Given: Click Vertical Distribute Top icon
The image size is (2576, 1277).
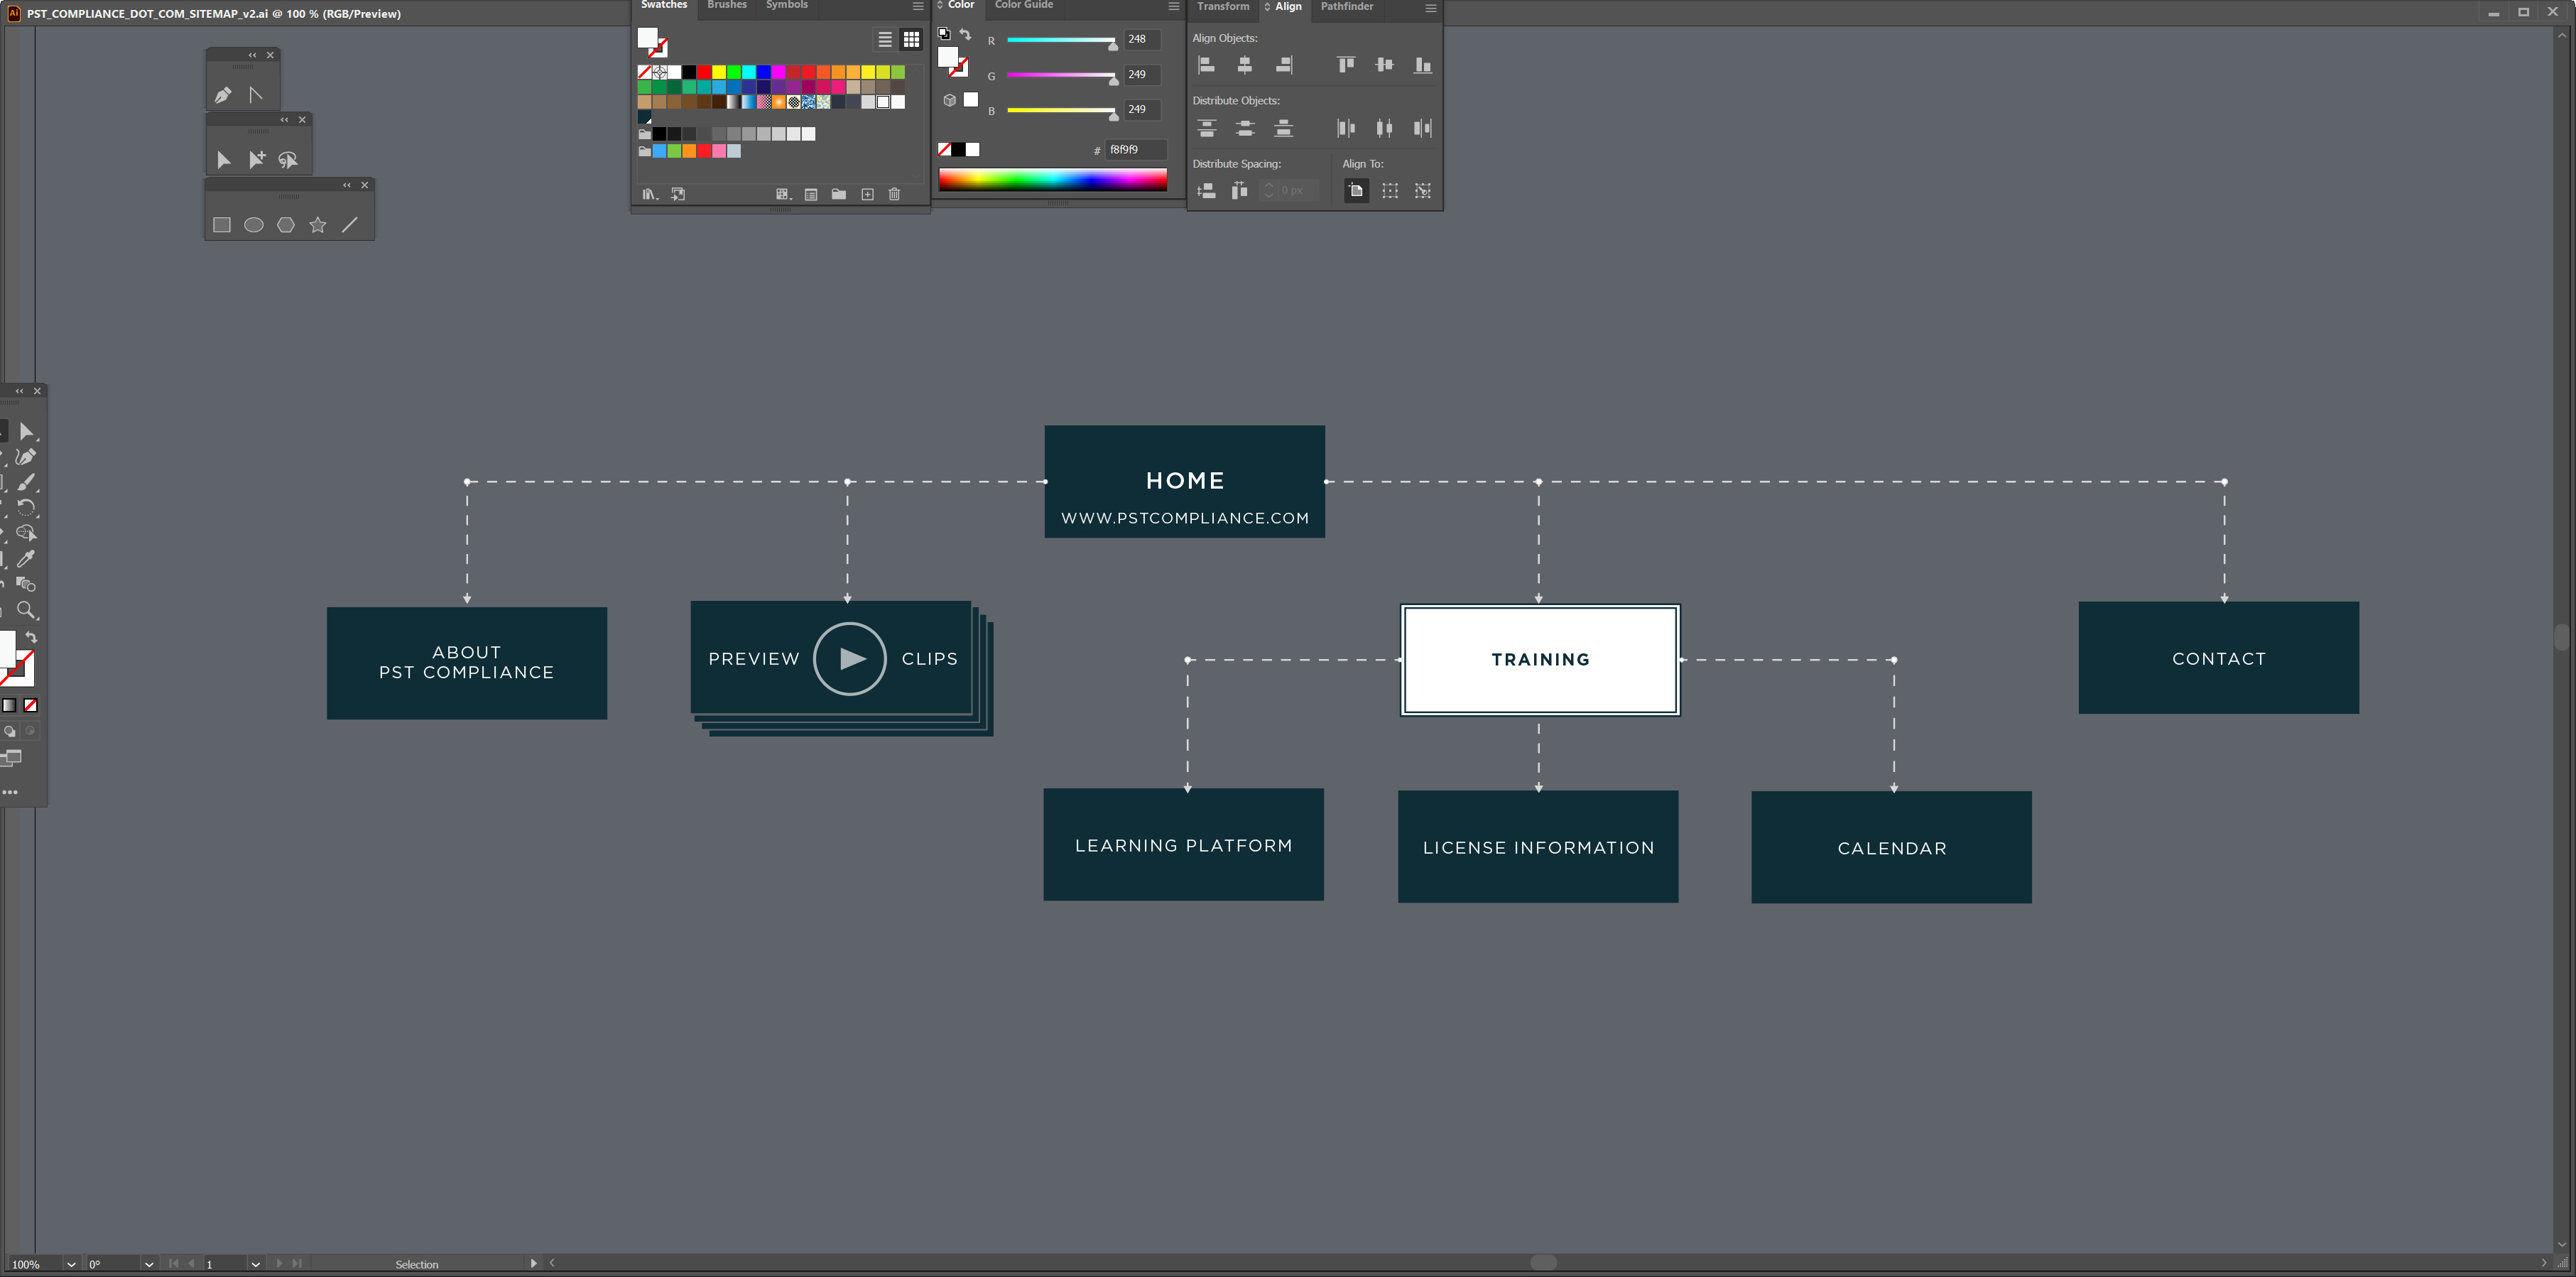Looking at the screenshot, I should tap(1207, 128).
